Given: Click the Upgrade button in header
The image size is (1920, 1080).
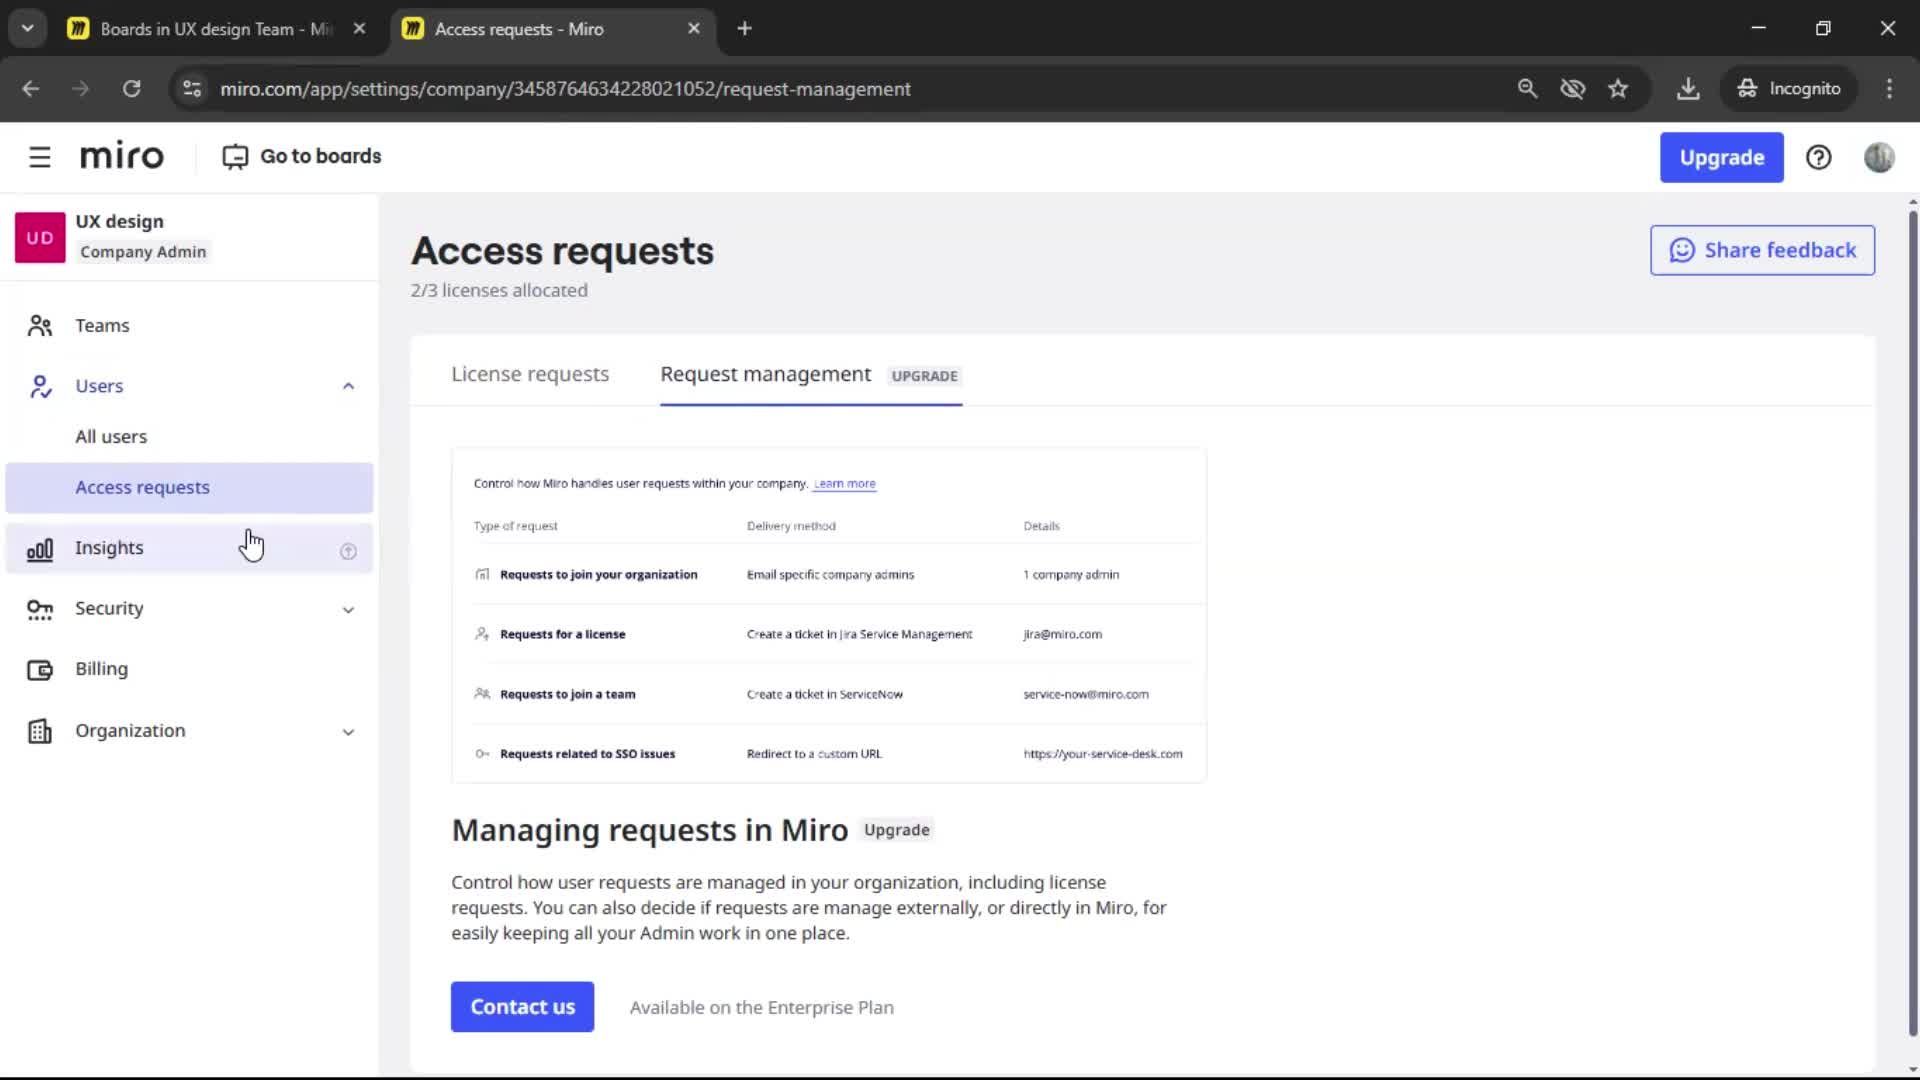Looking at the screenshot, I should click(x=1721, y=158).
